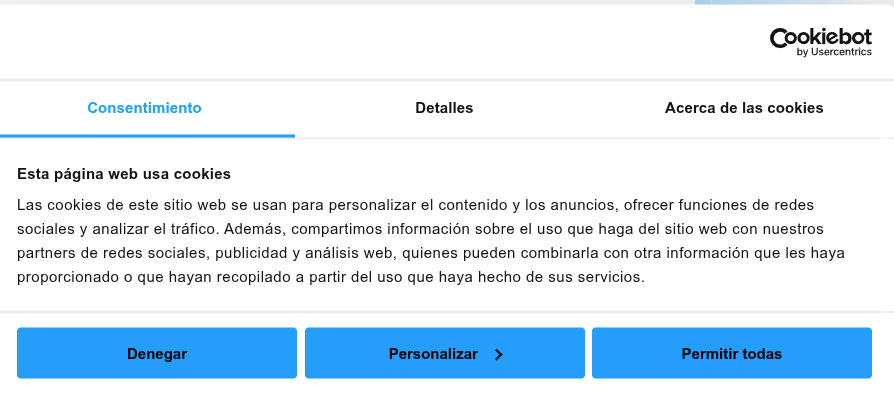Switch to the Detalles tab
Screen dimensions: 894x396
tap(444, 108)
